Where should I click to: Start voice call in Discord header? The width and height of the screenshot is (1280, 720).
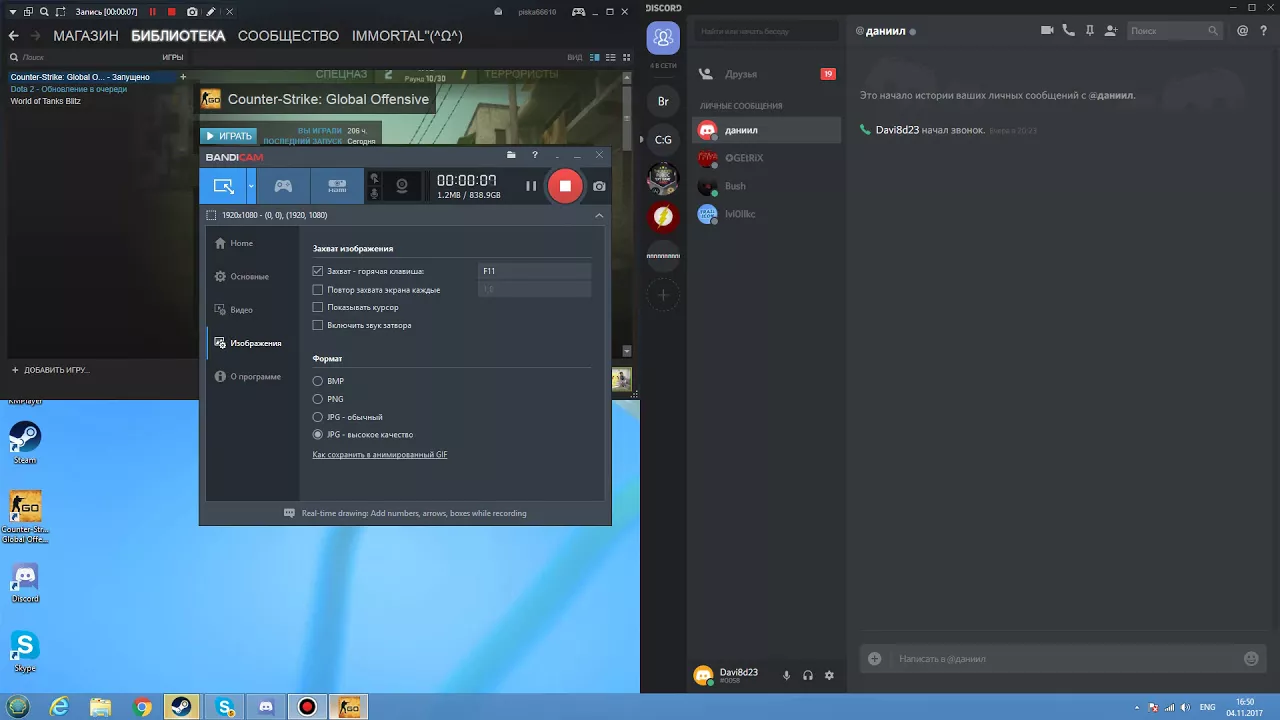[x=1069, y=31]
